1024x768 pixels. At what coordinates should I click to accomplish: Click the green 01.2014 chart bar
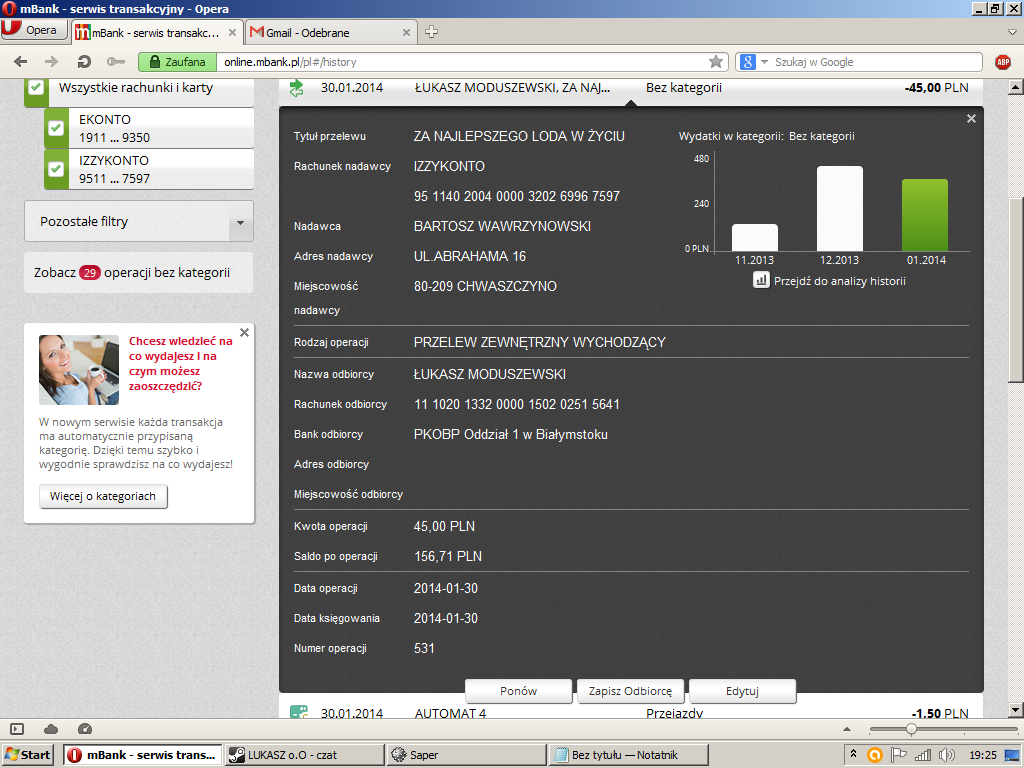pos(925,216)
